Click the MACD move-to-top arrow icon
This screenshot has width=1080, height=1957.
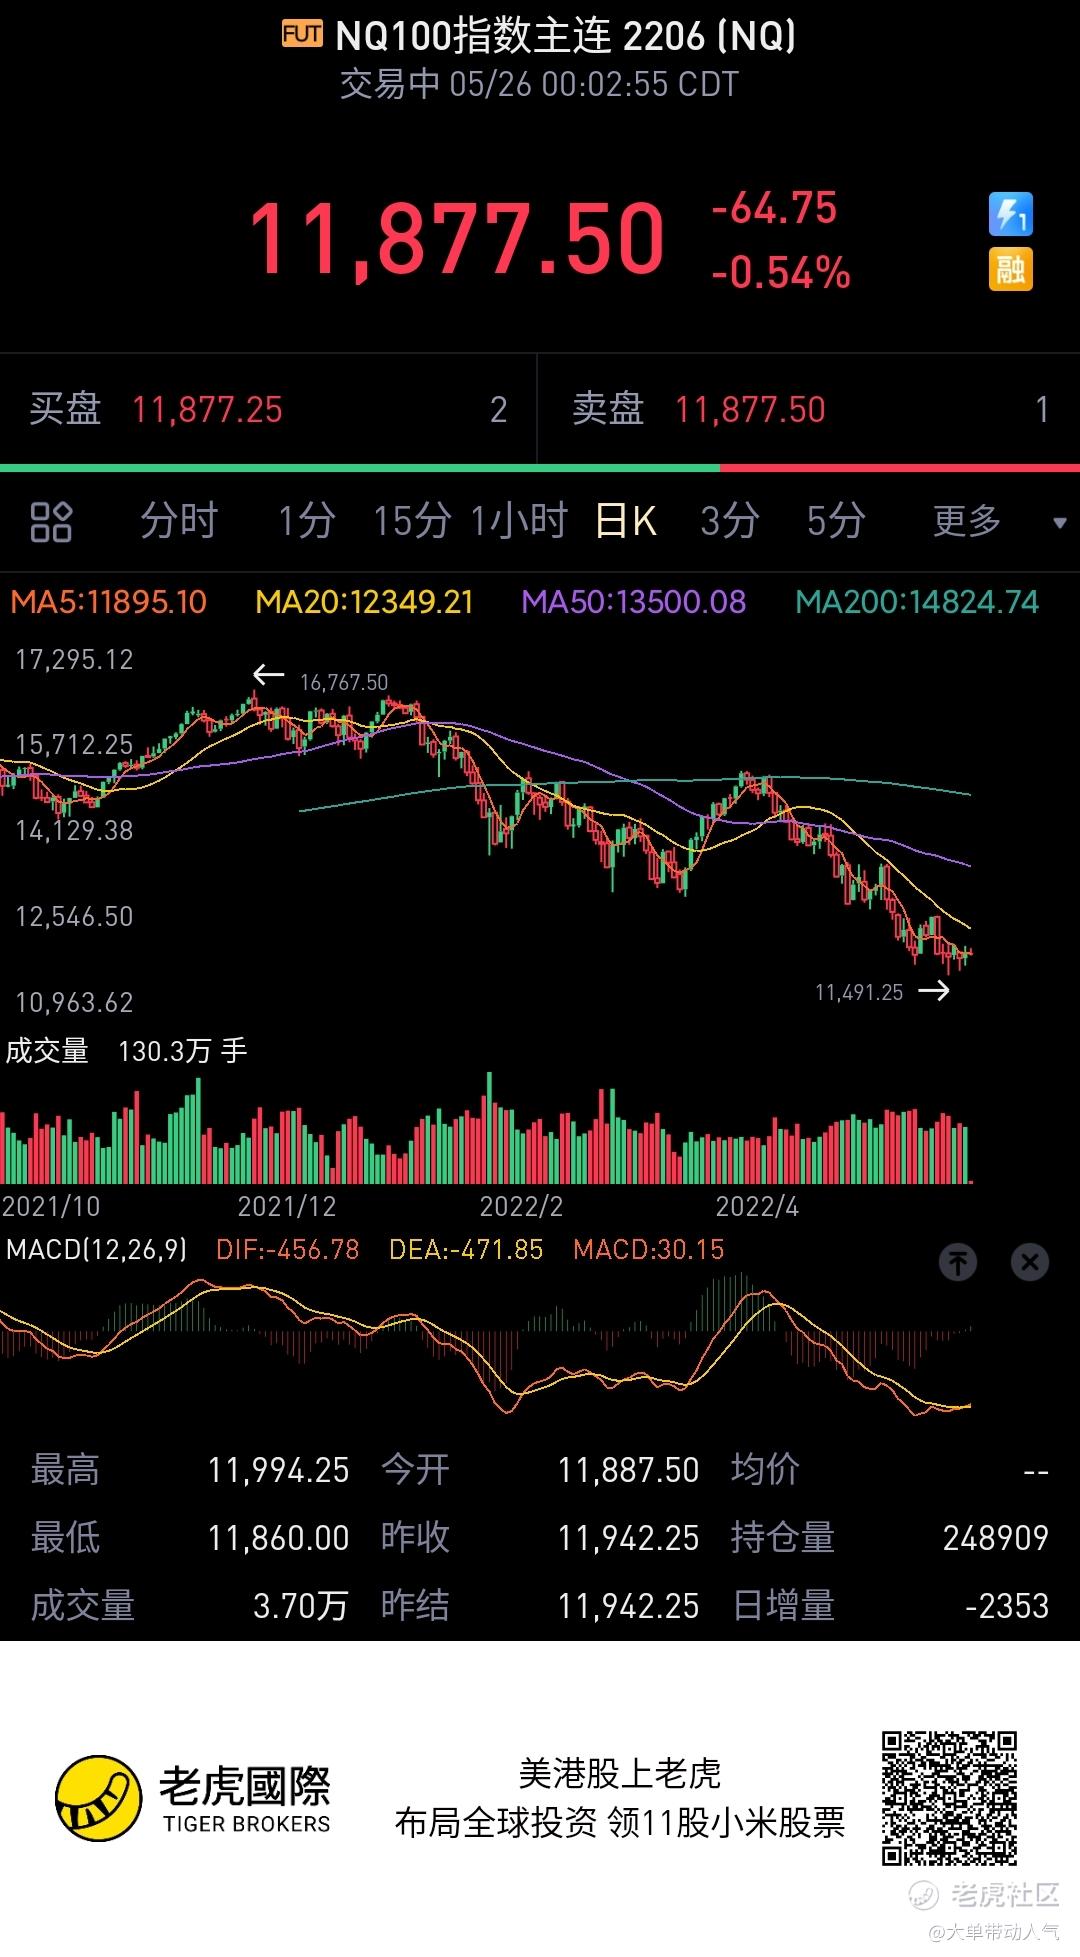[958, 1262]
